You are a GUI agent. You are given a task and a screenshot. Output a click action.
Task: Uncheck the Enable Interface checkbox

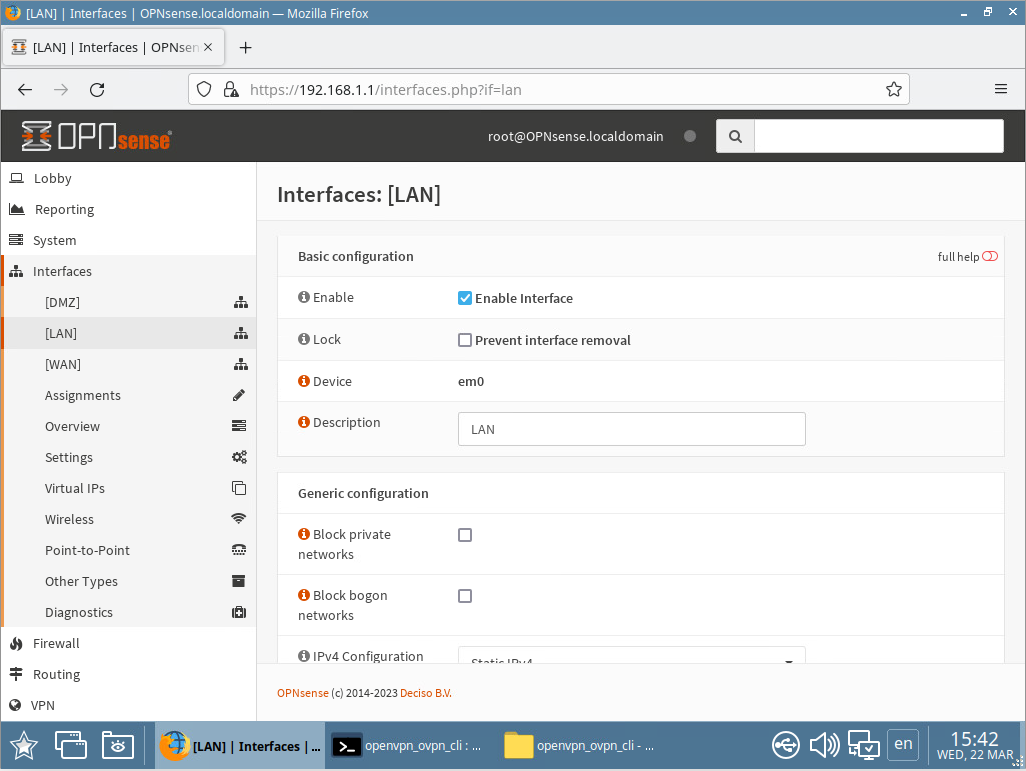[465, 298]
